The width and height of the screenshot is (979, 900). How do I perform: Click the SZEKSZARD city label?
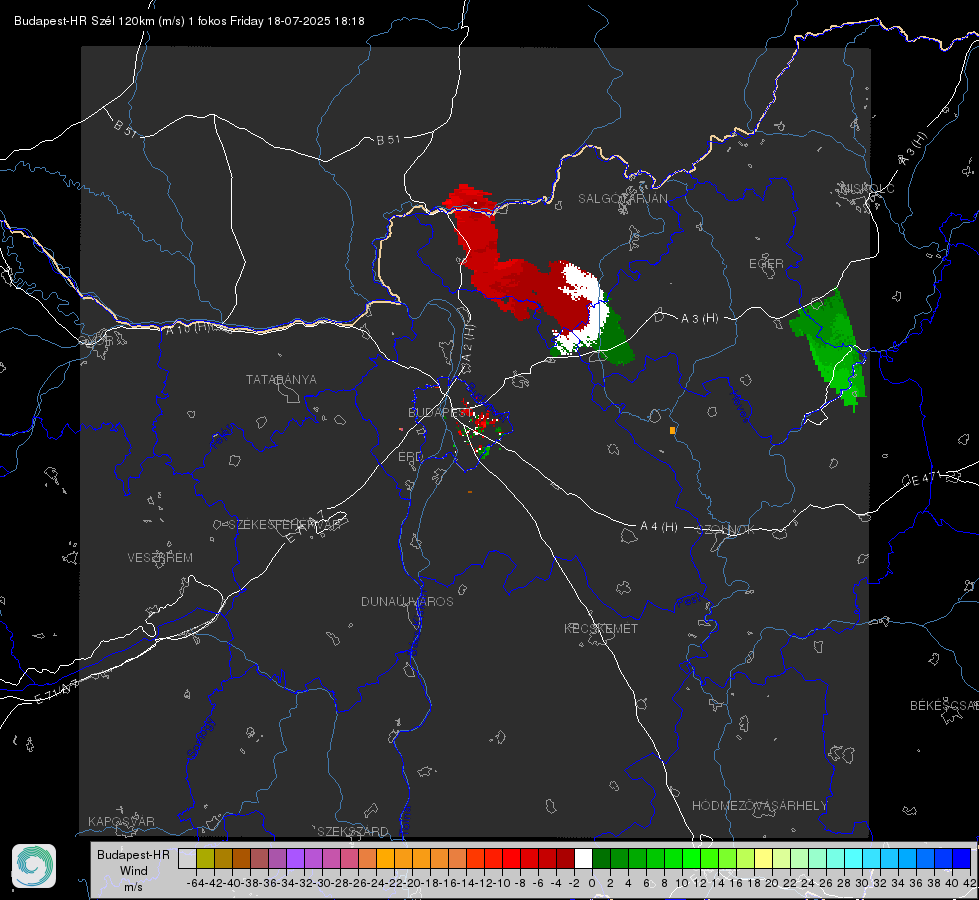tap(353, 831)
